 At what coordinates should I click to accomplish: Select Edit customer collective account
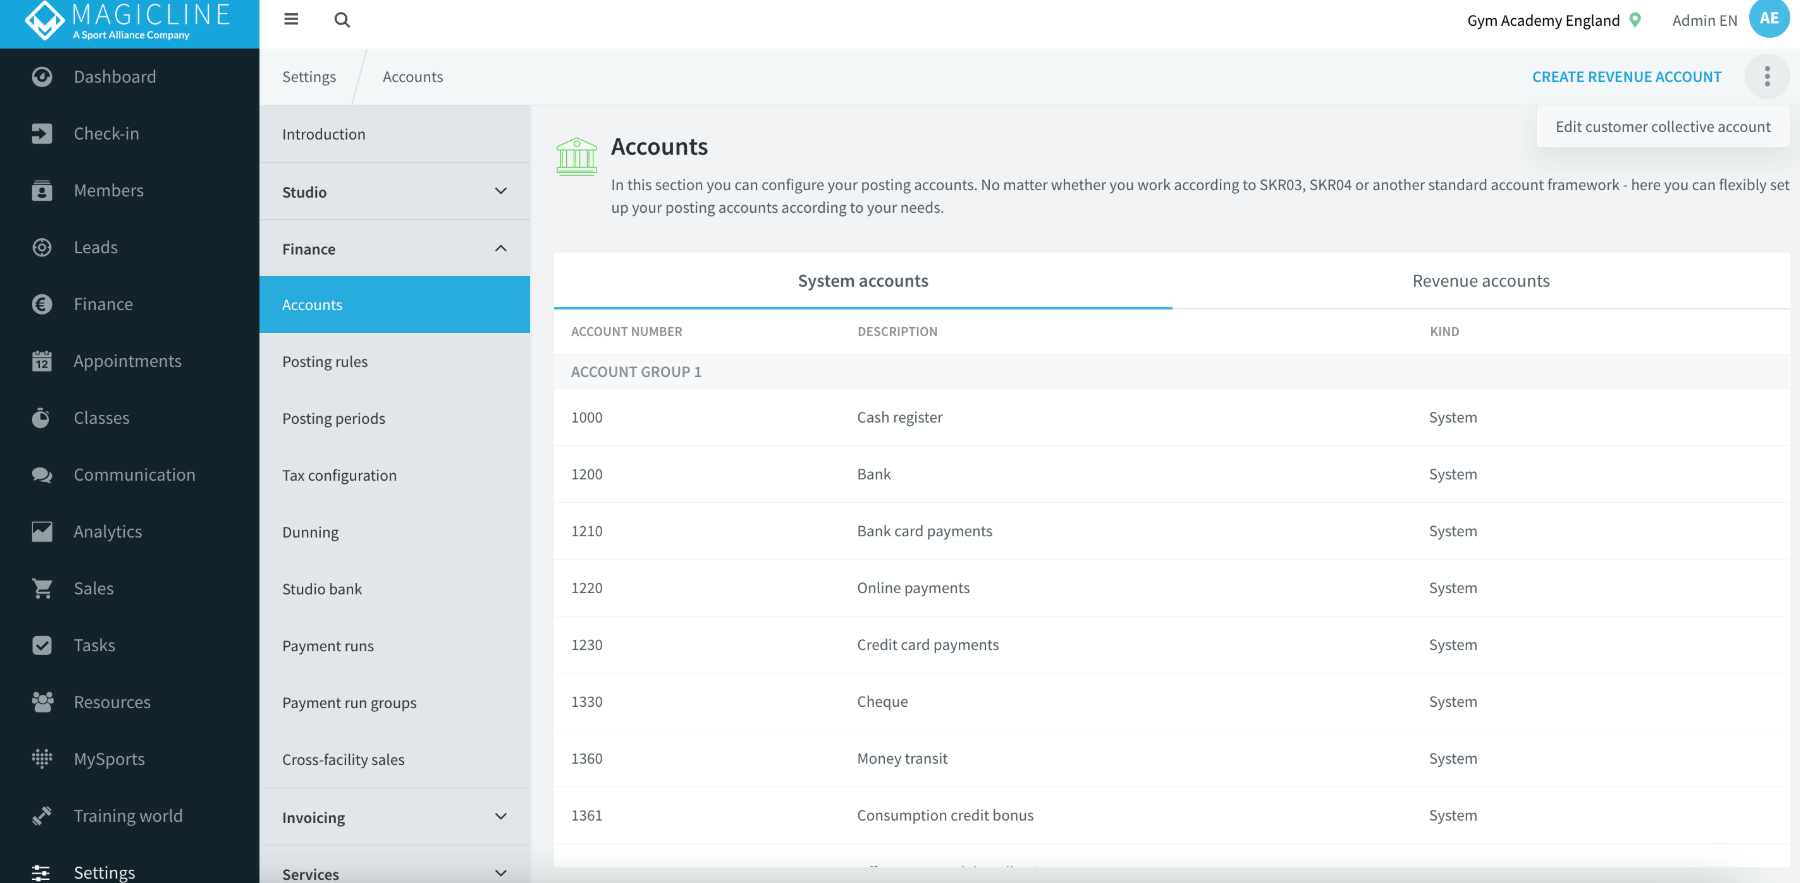pyautogui.click(x=1663, y=127)
